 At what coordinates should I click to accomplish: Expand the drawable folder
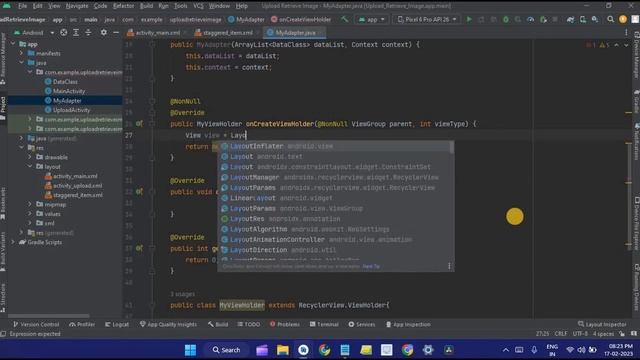[x=30, y=157]
